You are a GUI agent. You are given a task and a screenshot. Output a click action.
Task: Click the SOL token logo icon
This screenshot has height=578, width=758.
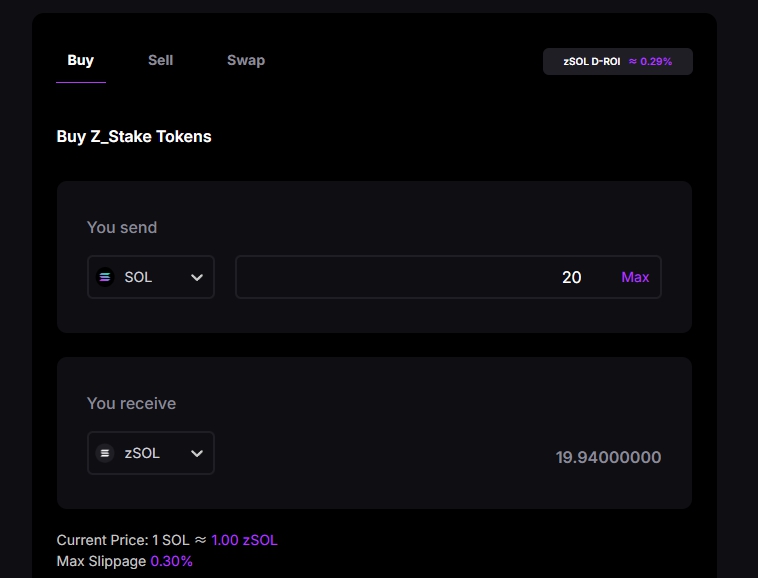(x=105, y=277)
